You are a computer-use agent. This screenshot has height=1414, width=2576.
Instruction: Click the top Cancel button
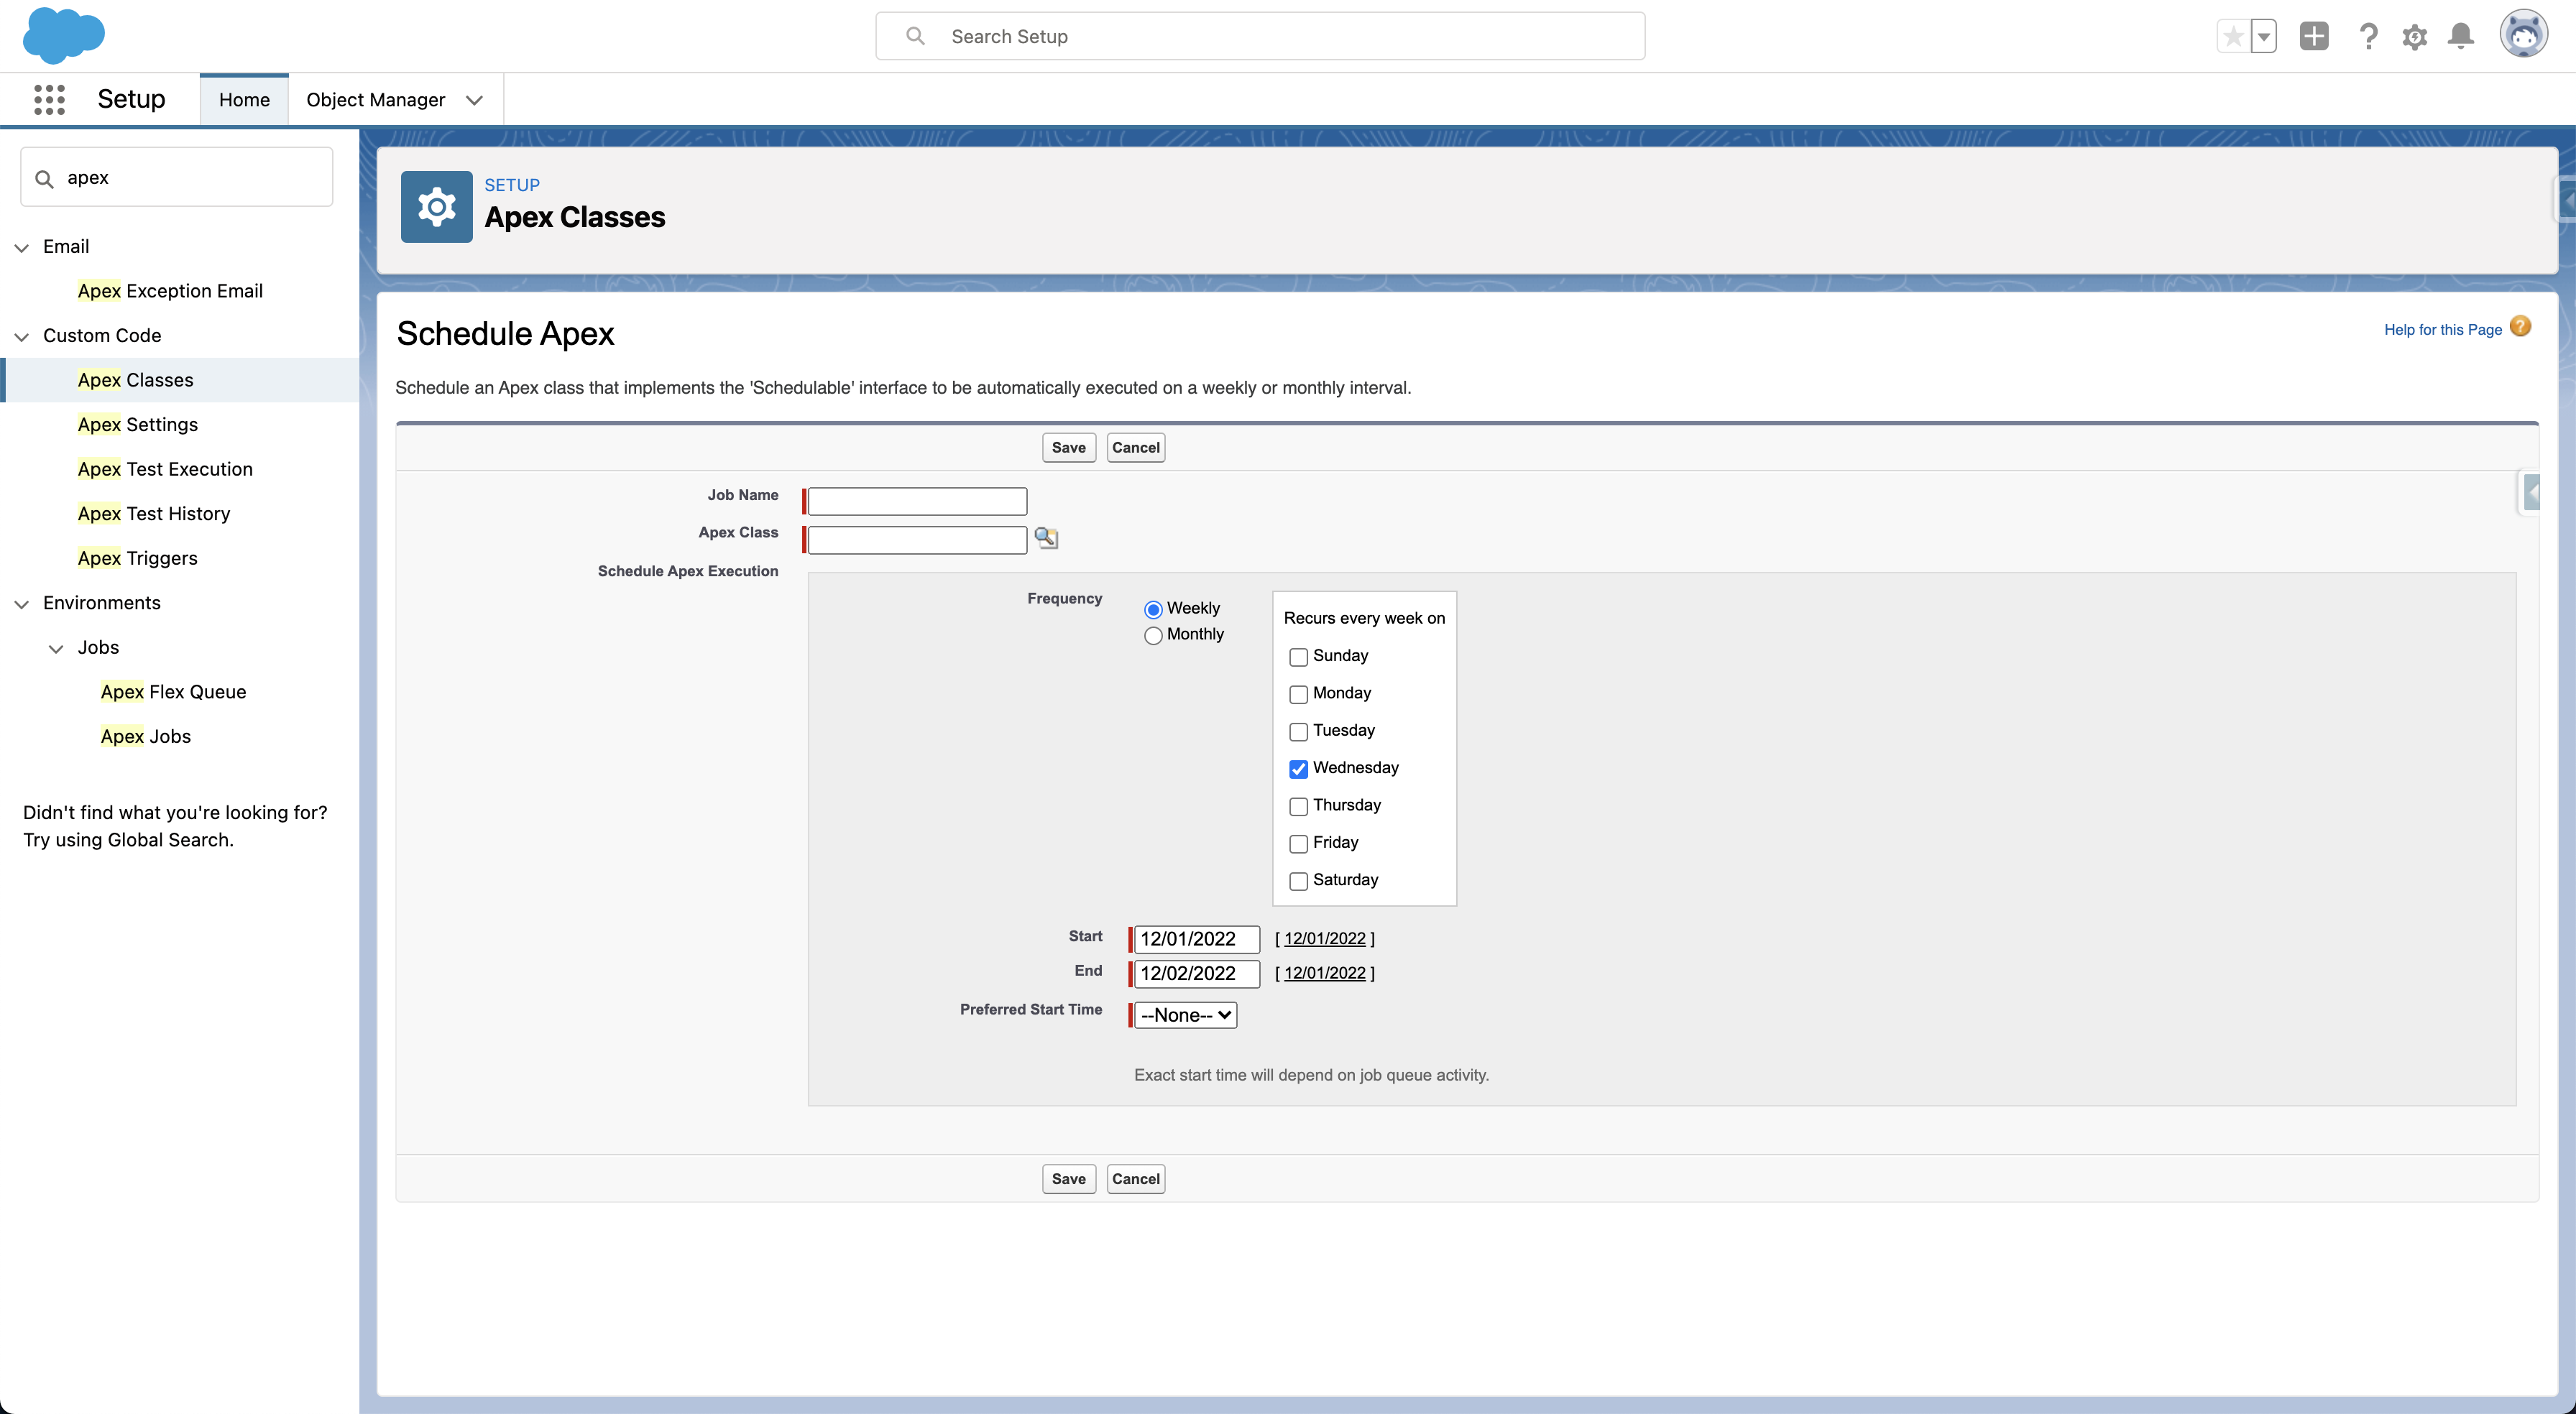(1136, 448)
